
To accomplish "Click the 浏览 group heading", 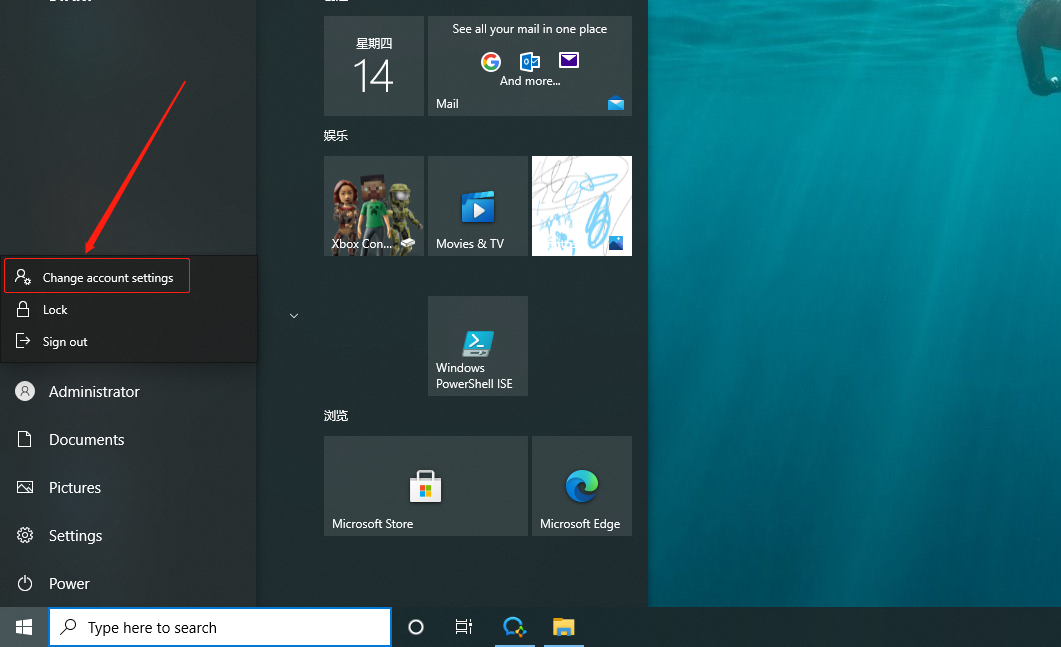I will pyautogui.click(x=336, y=416).
